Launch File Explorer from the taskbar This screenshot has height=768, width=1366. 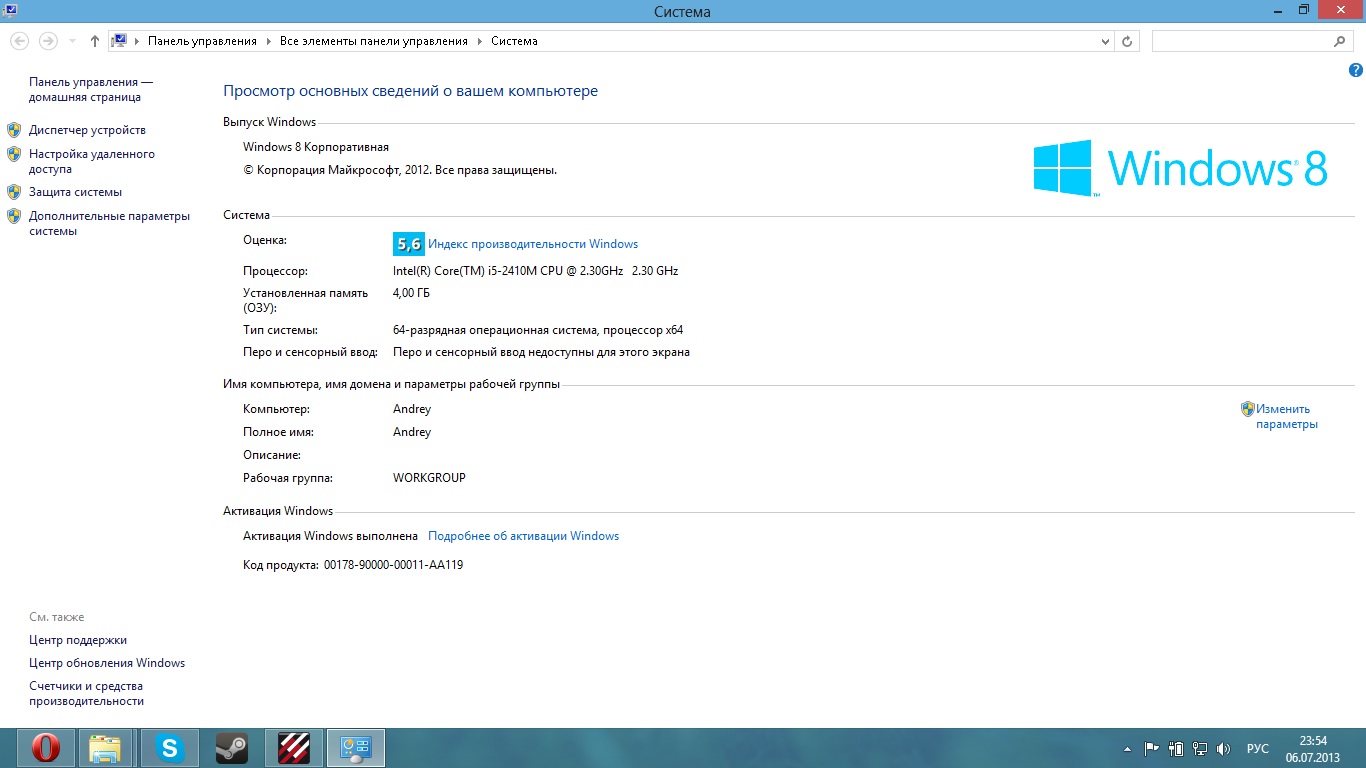105,748
